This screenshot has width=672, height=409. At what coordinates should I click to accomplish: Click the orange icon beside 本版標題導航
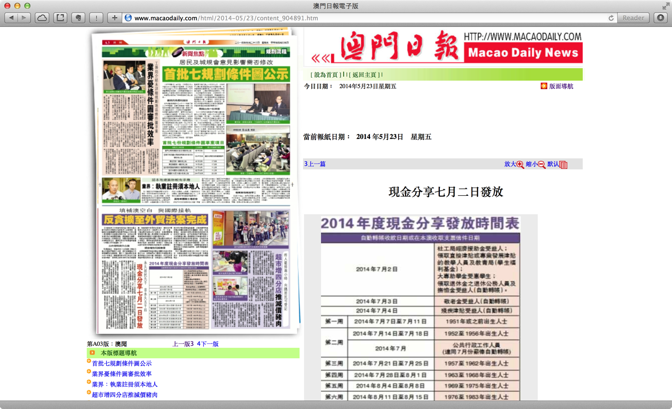pyautogui.click(x=92, y=353)
